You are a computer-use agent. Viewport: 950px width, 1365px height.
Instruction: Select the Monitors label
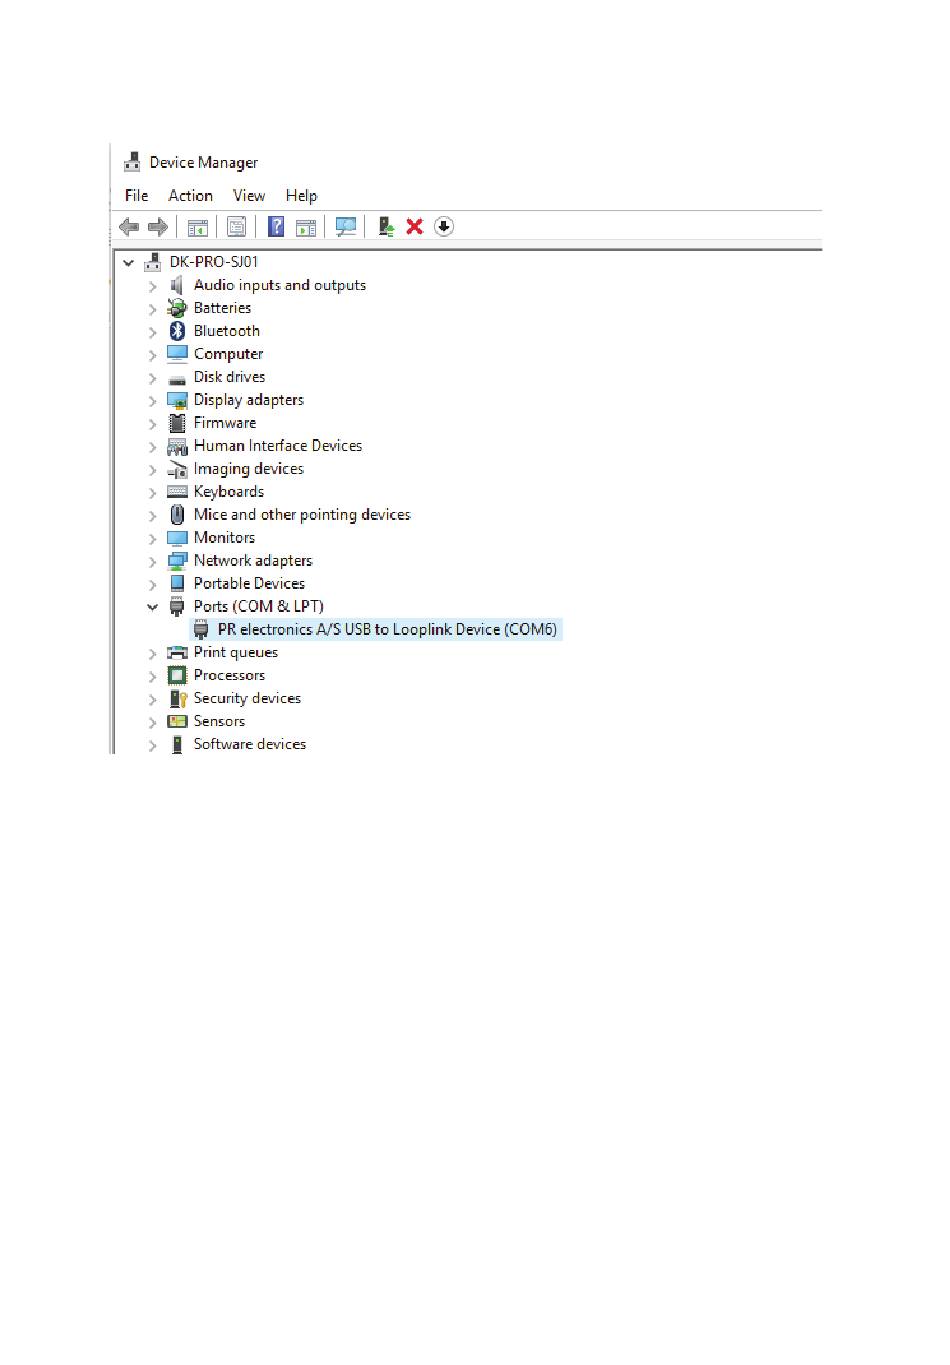pos(224,538)
